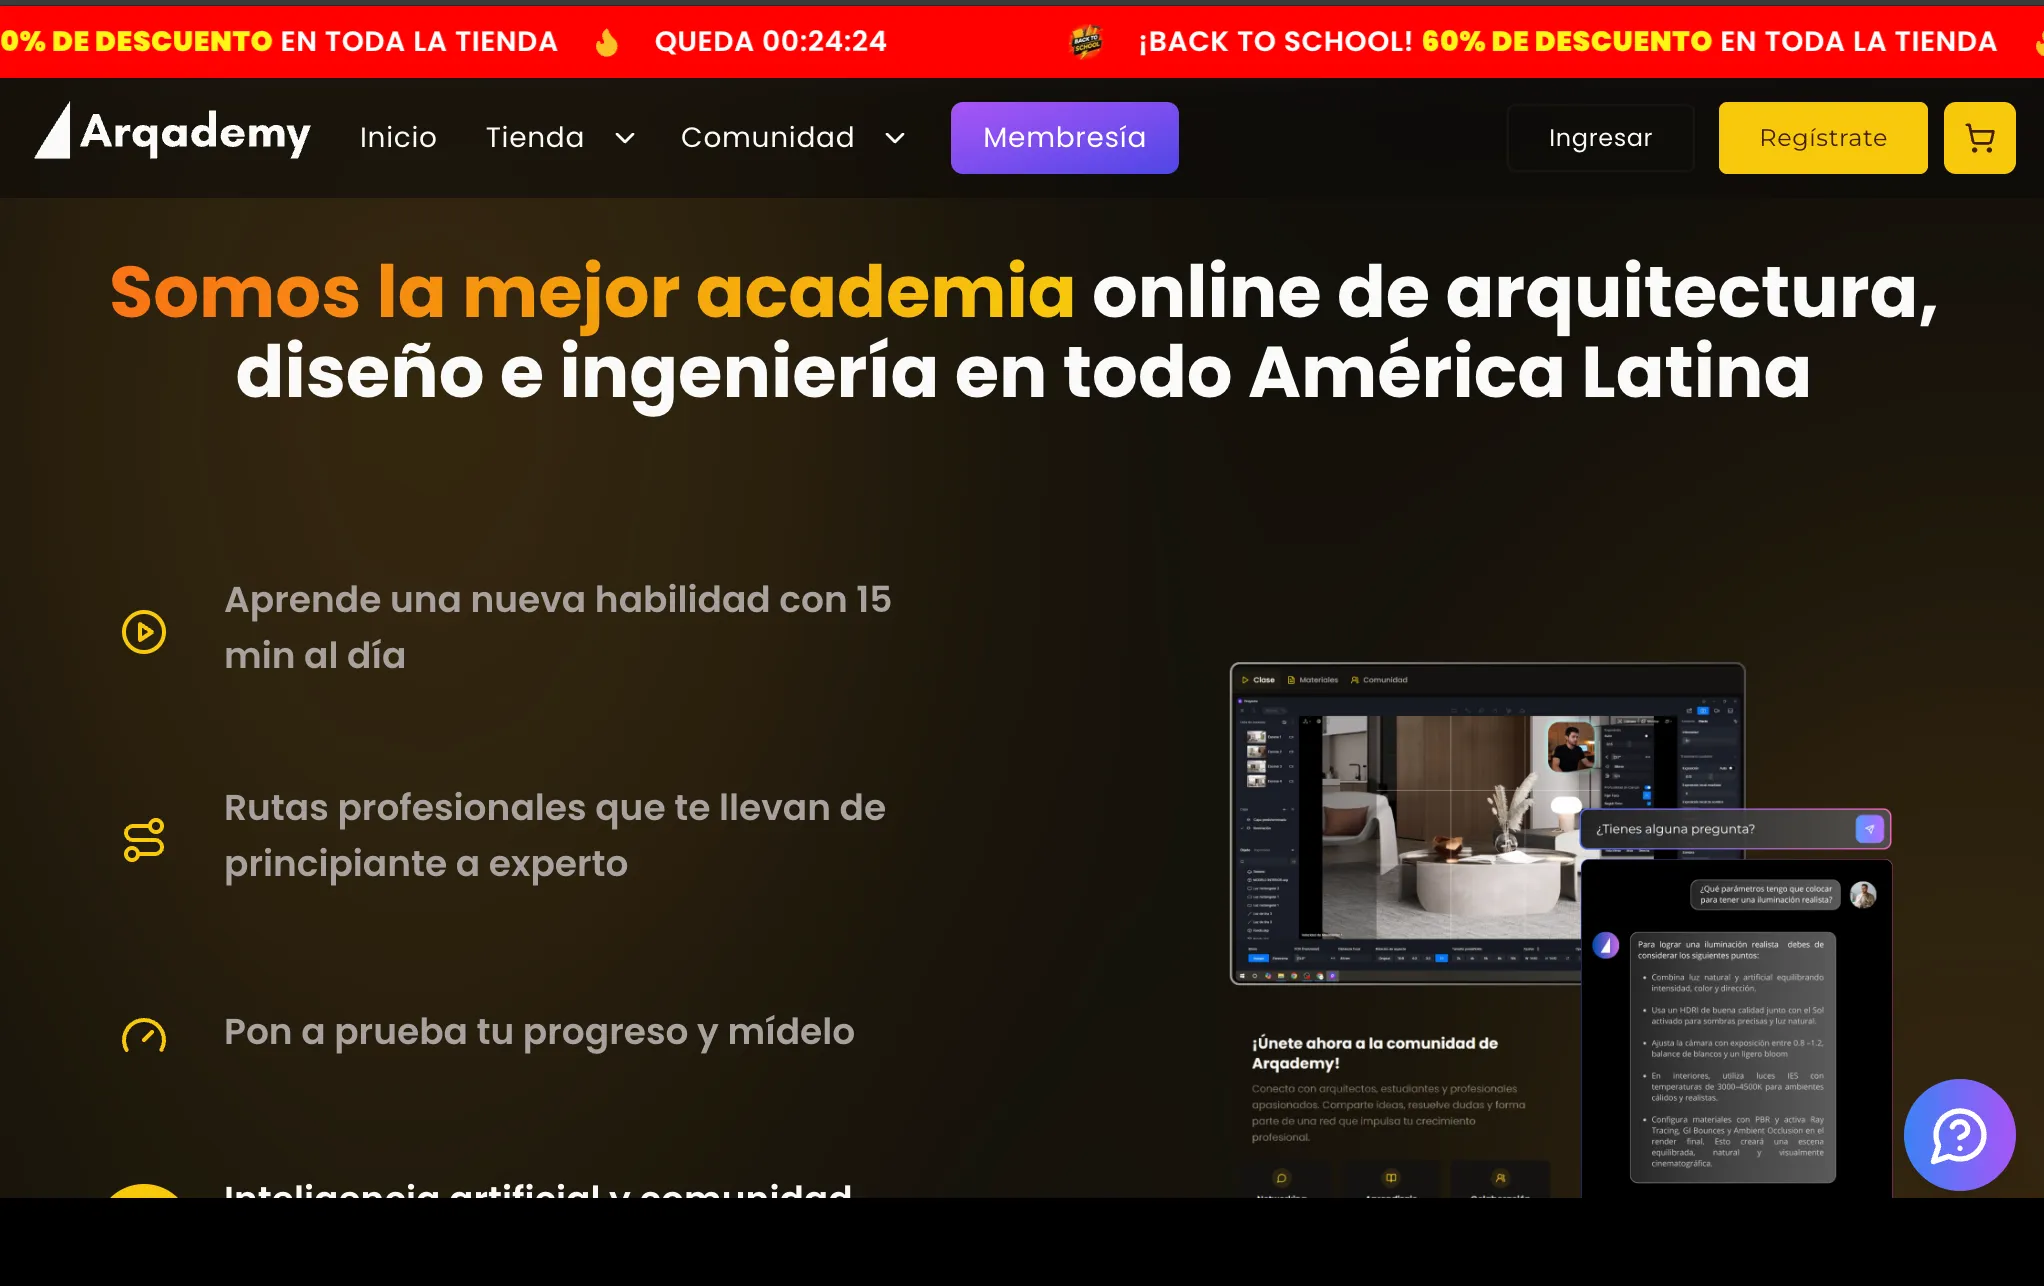The height and width of the screenshot is (1286, 2044).
Task: Open the Tienda menu
Action: click(x=535, y=138)
